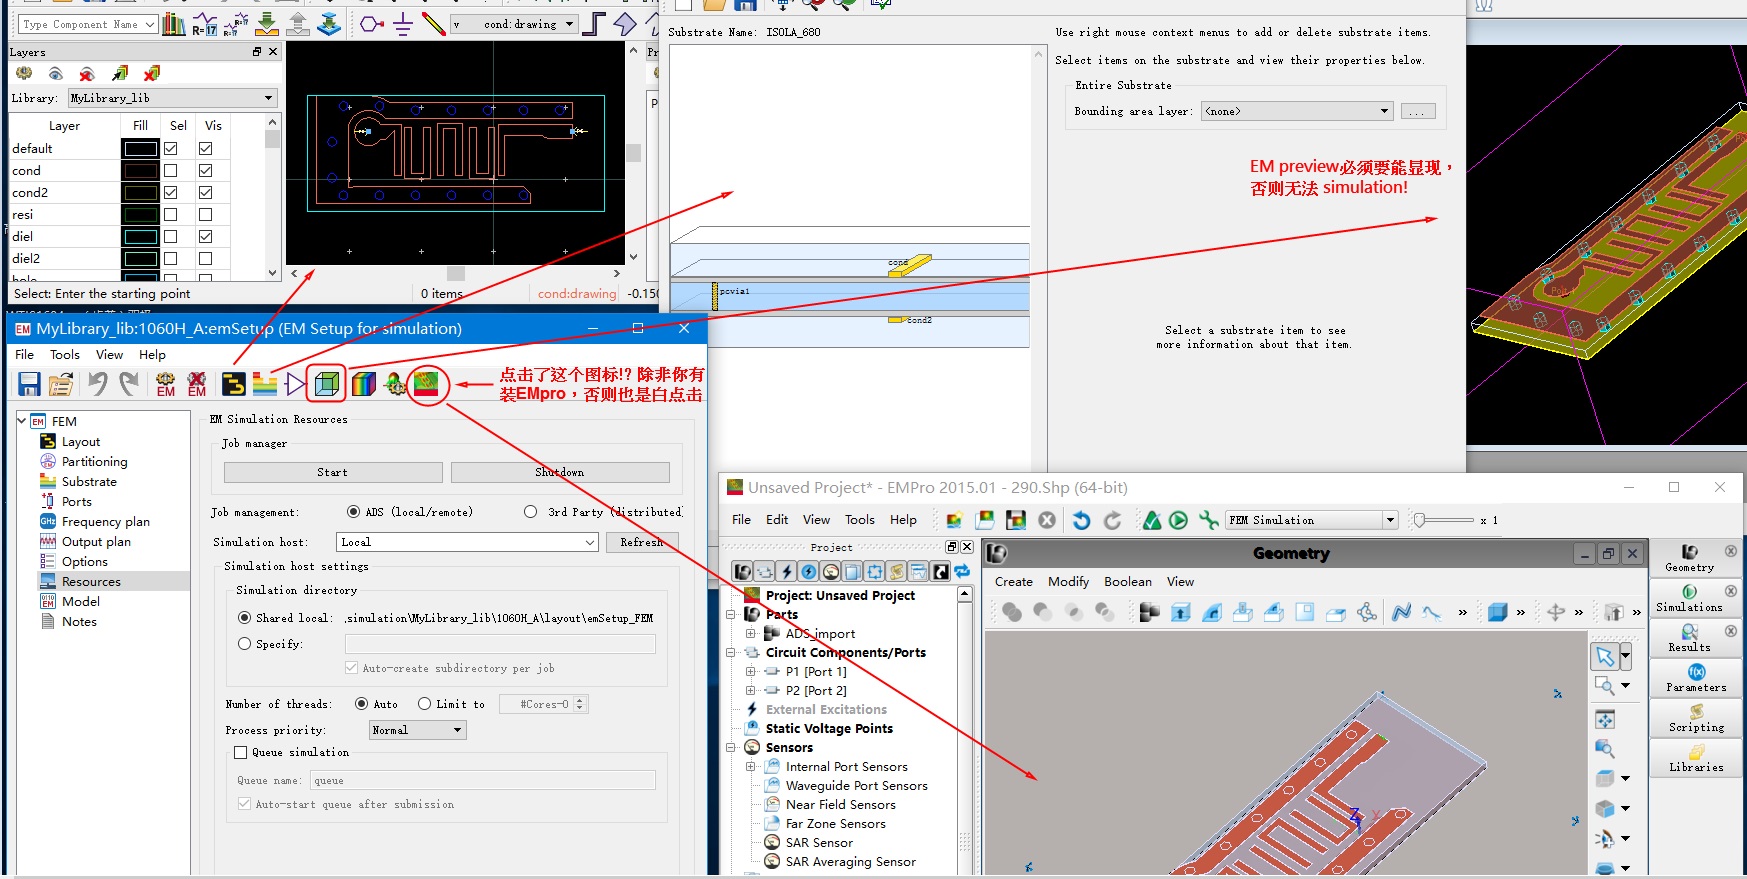Screen dimensions: 1747x879
Task: Open the substrate editor icon in EM Setup toolbar
Action: (x=265, y=384)
